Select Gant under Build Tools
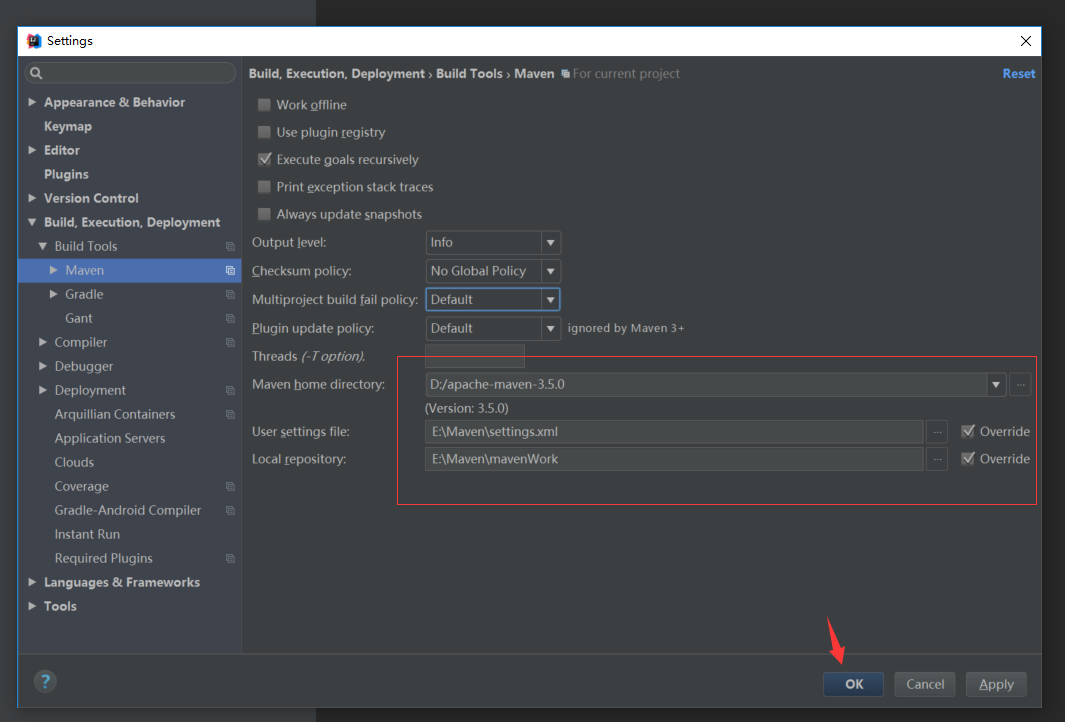This screenshot has height=722, width=1065. pos(79,318)
